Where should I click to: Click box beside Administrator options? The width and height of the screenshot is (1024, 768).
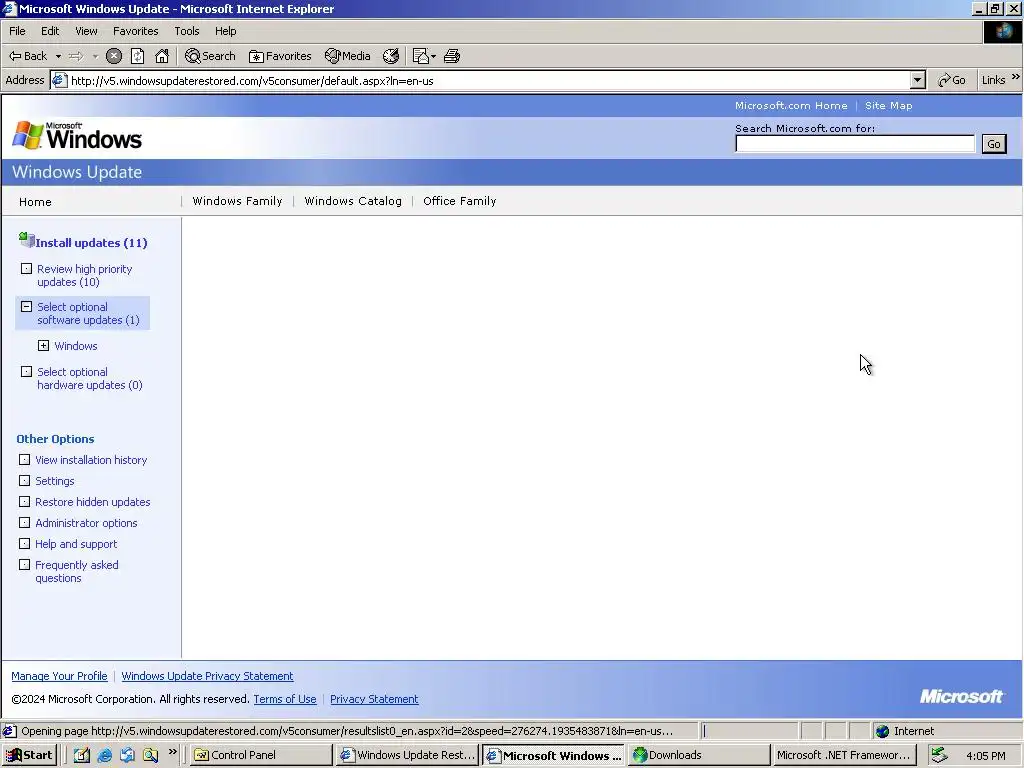click(x=24, y=522)
